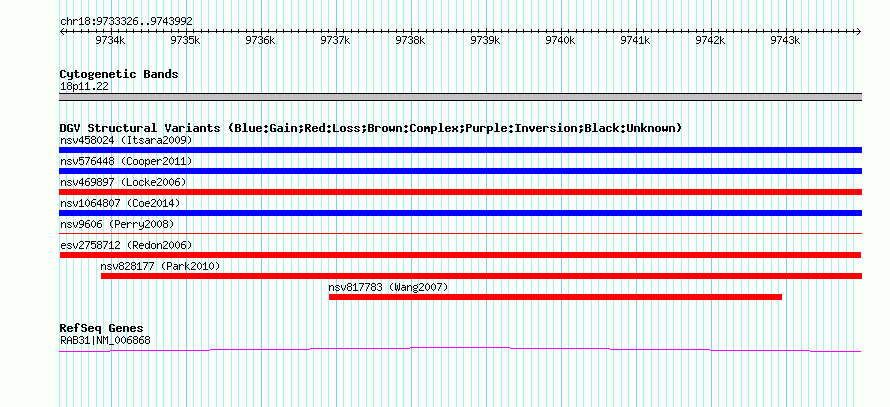Image resolution: width=890 pixels, height=407 pixels.
Task: Select the red bar under nsv828177
Action: [x=481, y=276]
